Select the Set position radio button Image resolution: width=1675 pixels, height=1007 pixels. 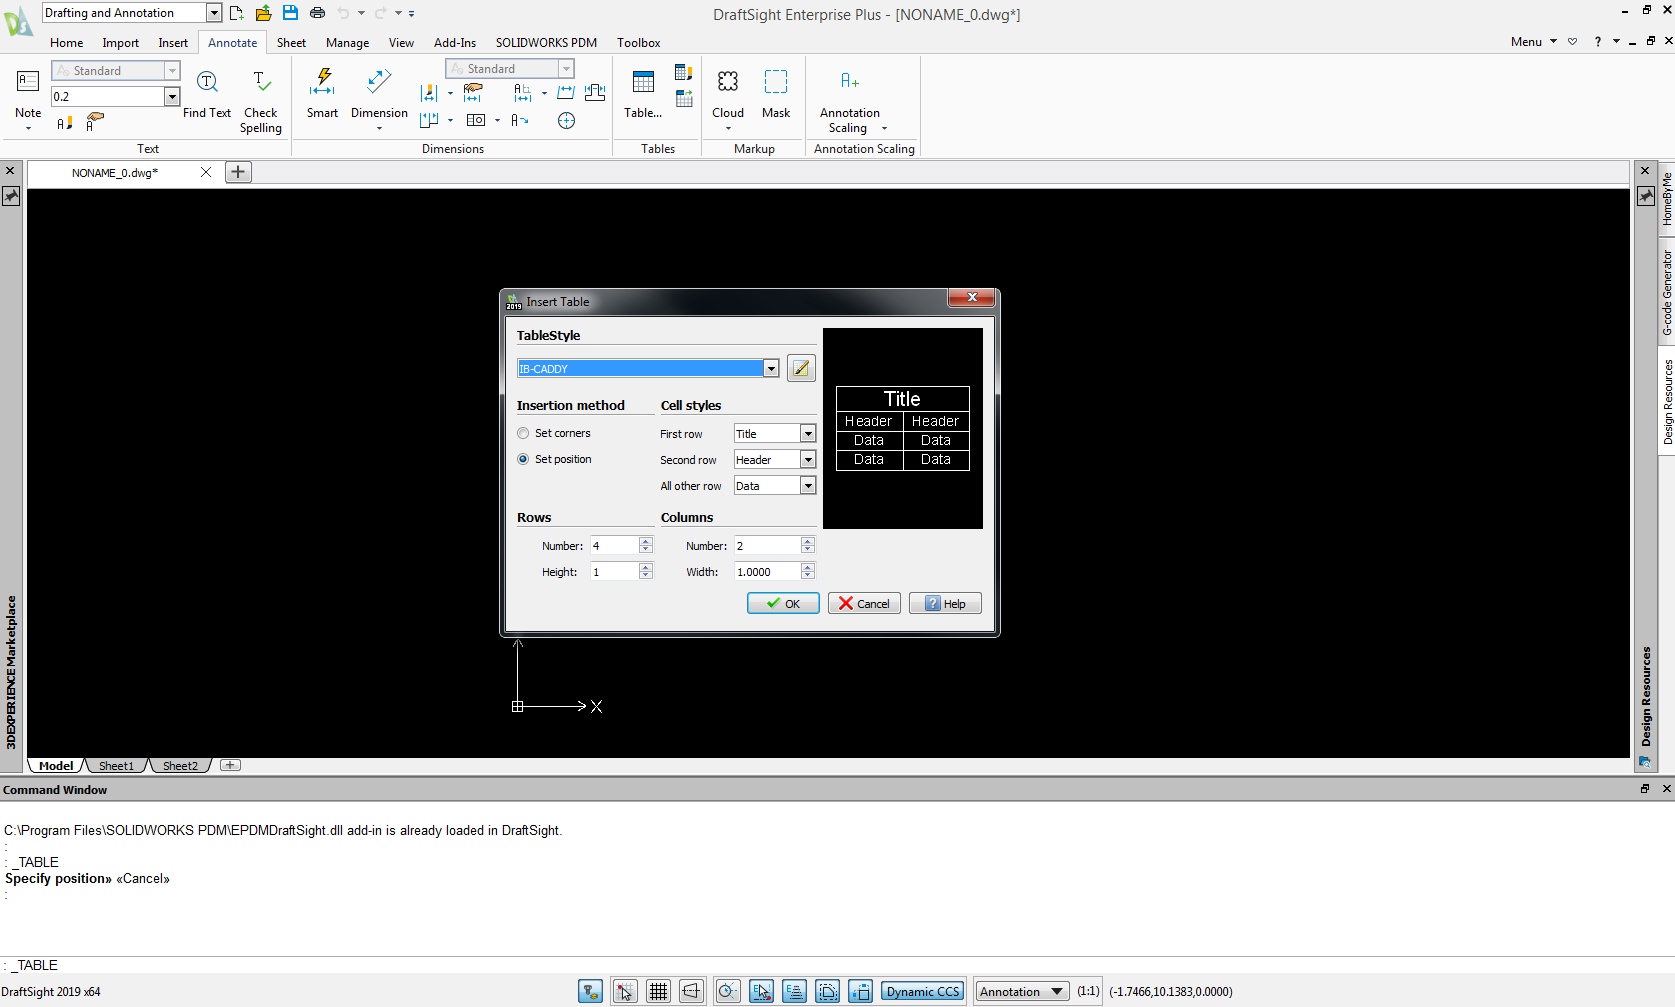(523, 459)
